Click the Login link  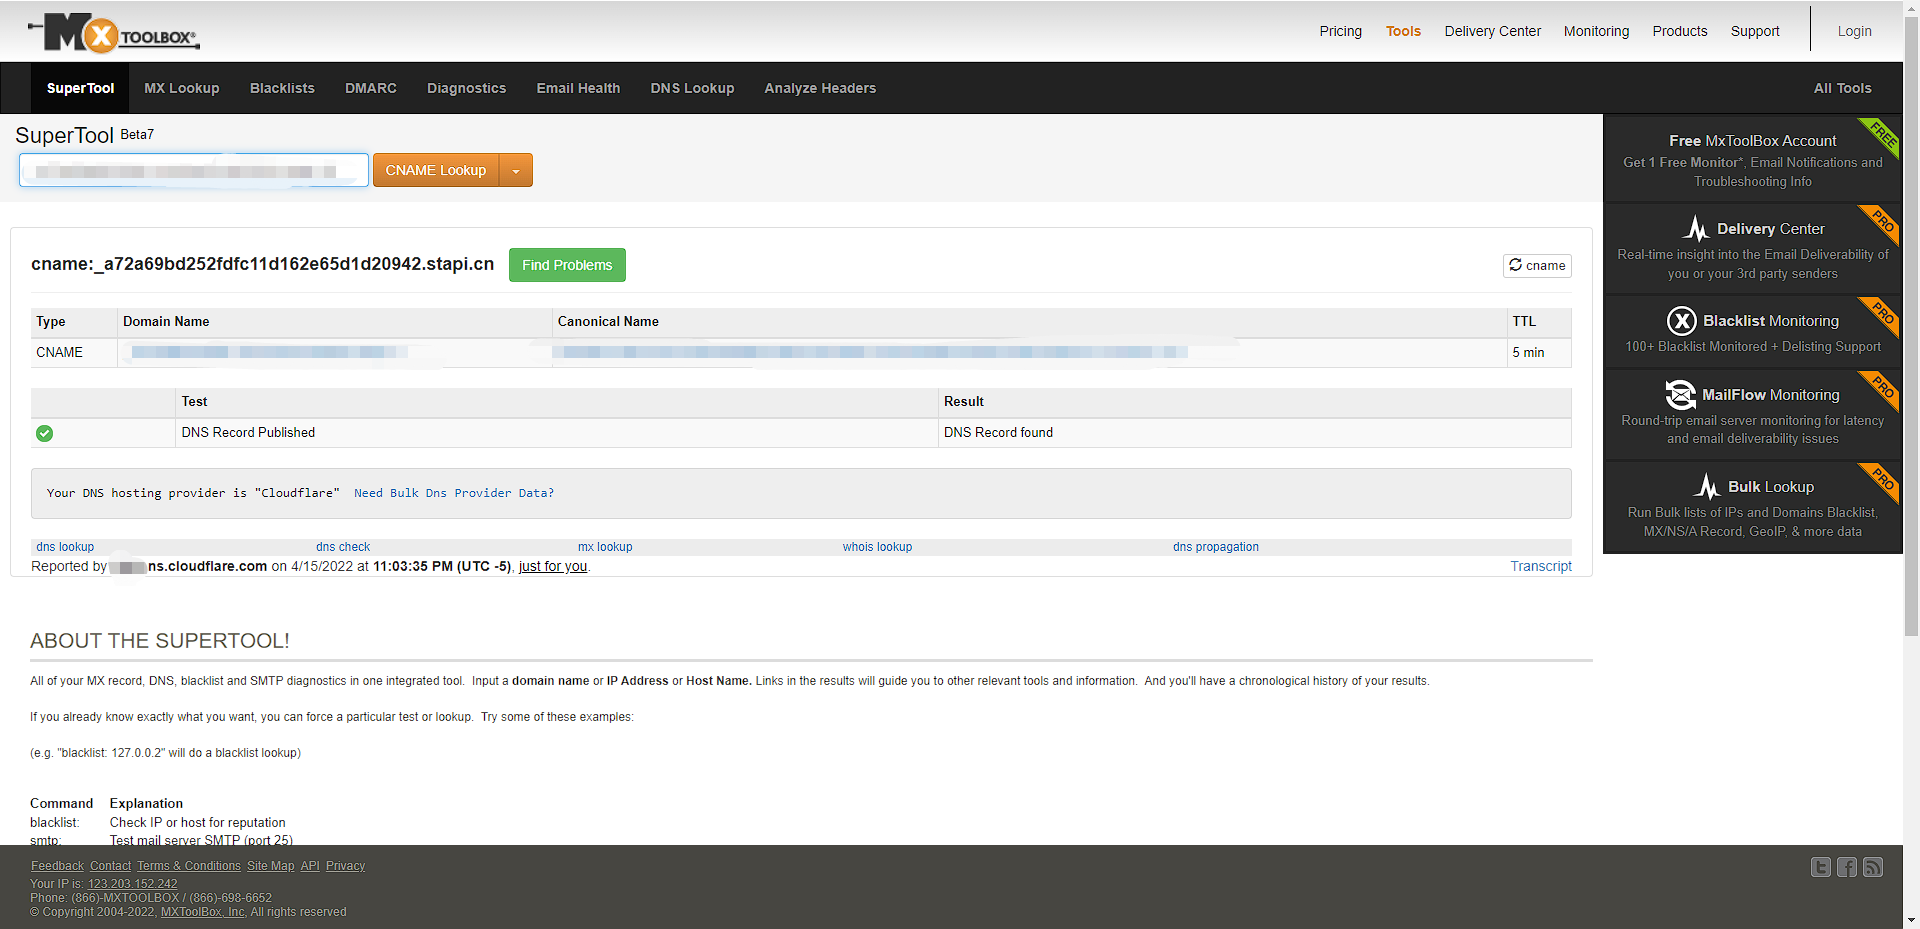pyautogui.click(x=1854, y=31)
